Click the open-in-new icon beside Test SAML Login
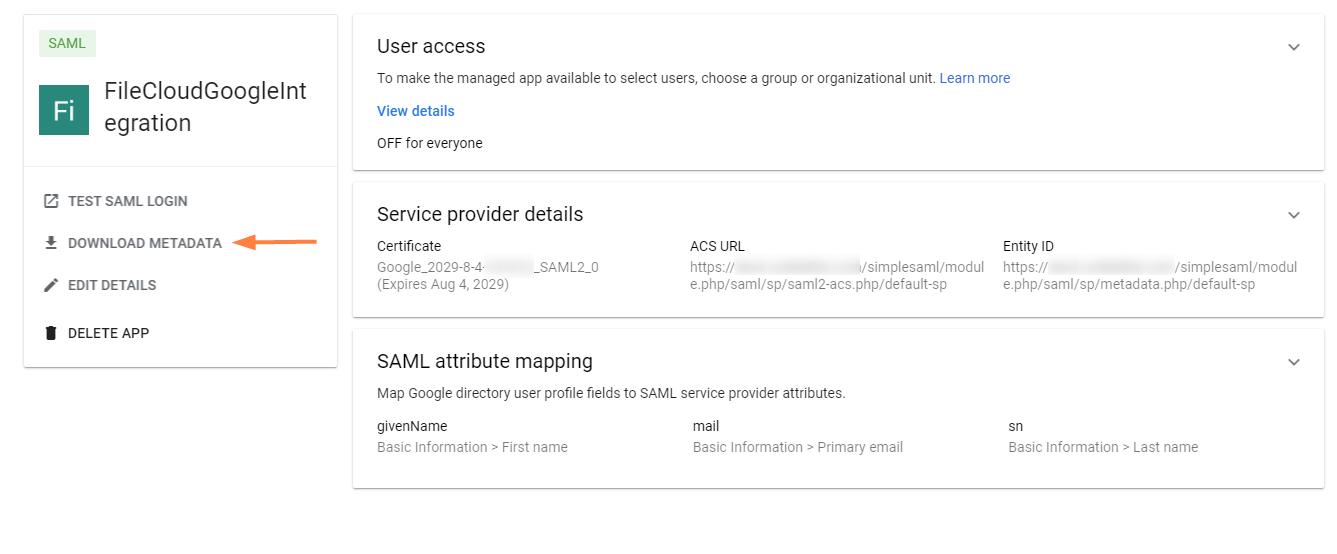 [51, 201]
